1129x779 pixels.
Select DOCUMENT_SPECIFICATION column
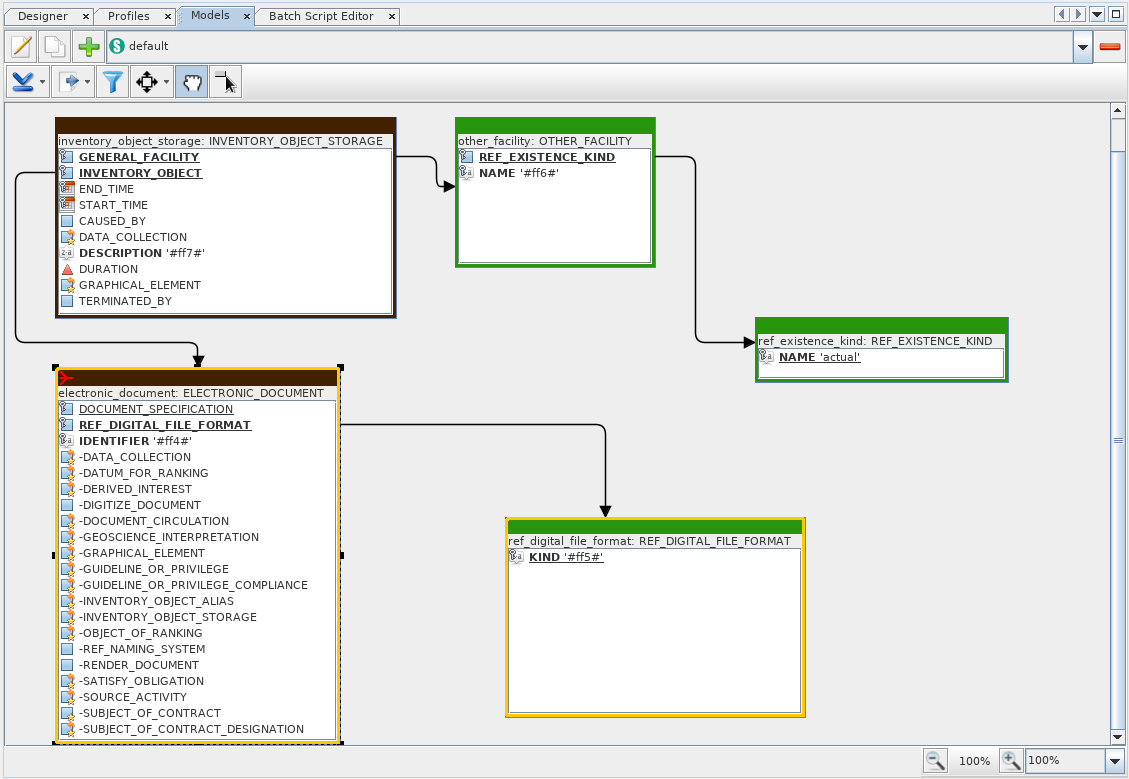[156, 409]
